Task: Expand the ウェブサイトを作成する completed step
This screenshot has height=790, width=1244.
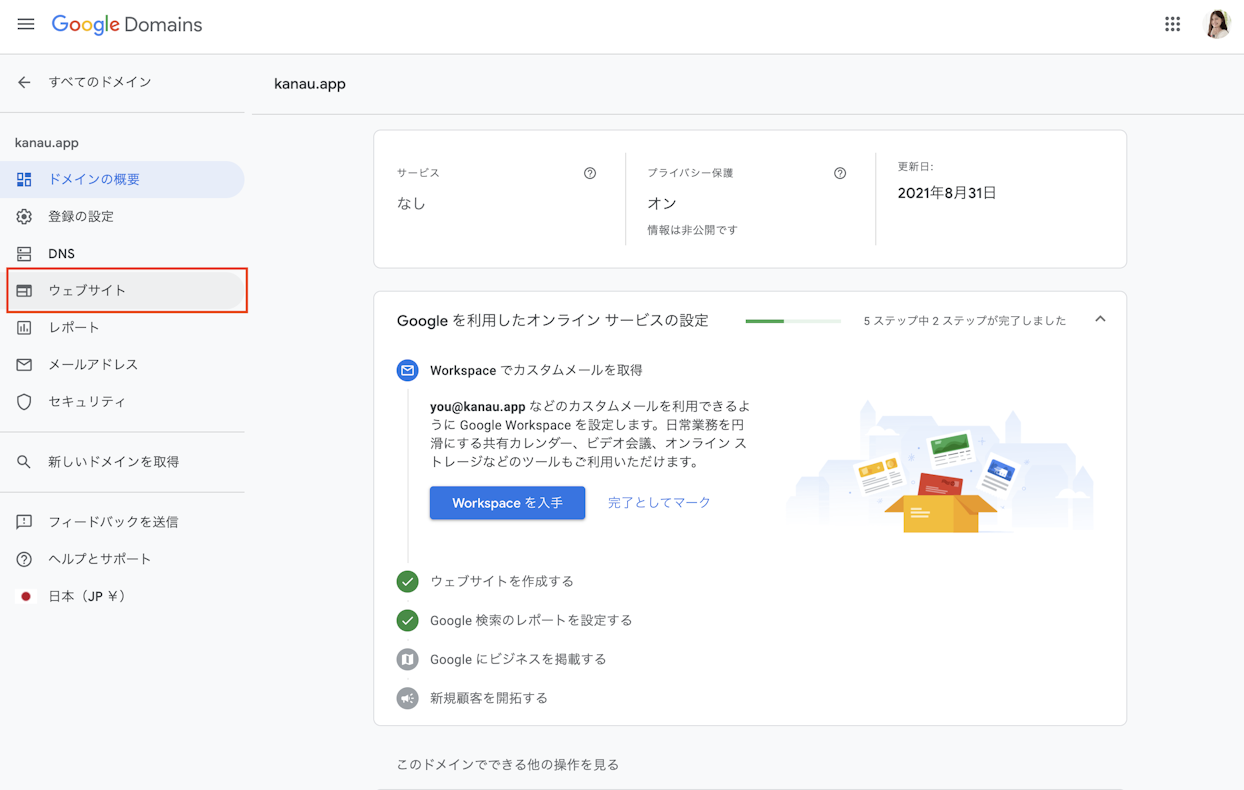Action: 502,581
